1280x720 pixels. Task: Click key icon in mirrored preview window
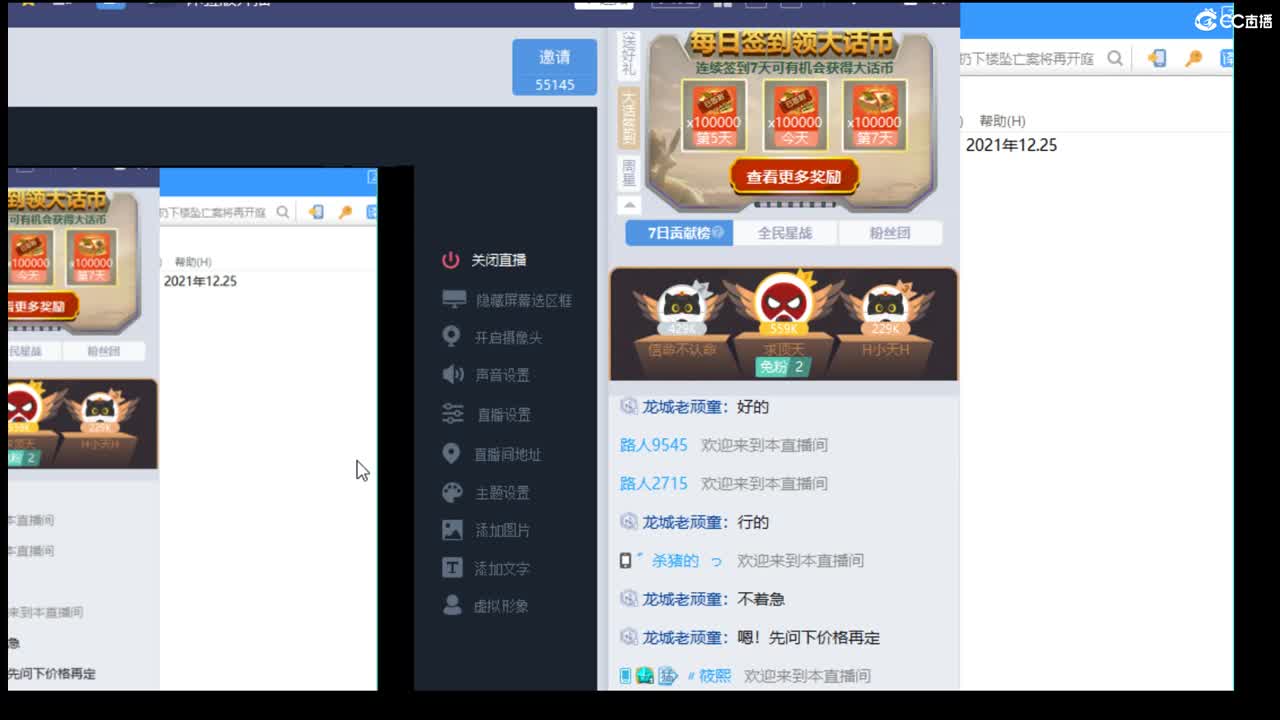click(x=346, y=212)
